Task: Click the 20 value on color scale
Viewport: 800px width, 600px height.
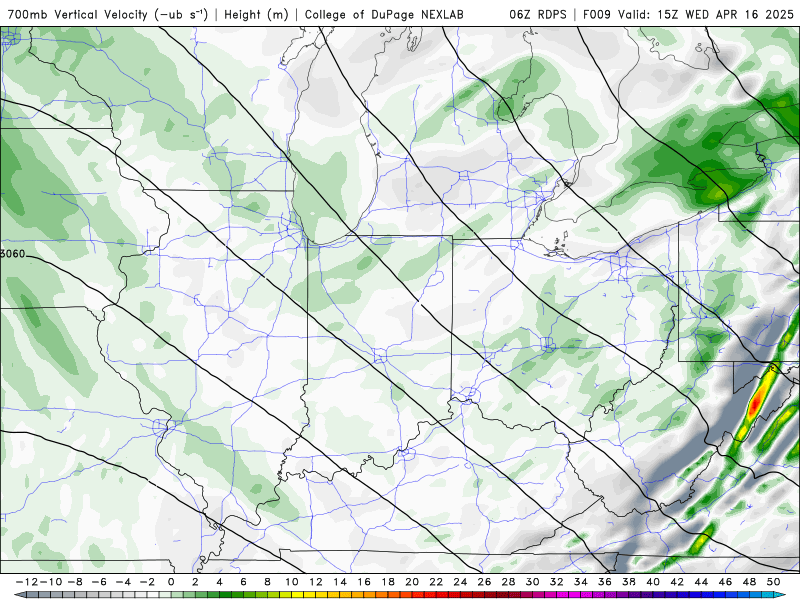Action: [412, 582]
